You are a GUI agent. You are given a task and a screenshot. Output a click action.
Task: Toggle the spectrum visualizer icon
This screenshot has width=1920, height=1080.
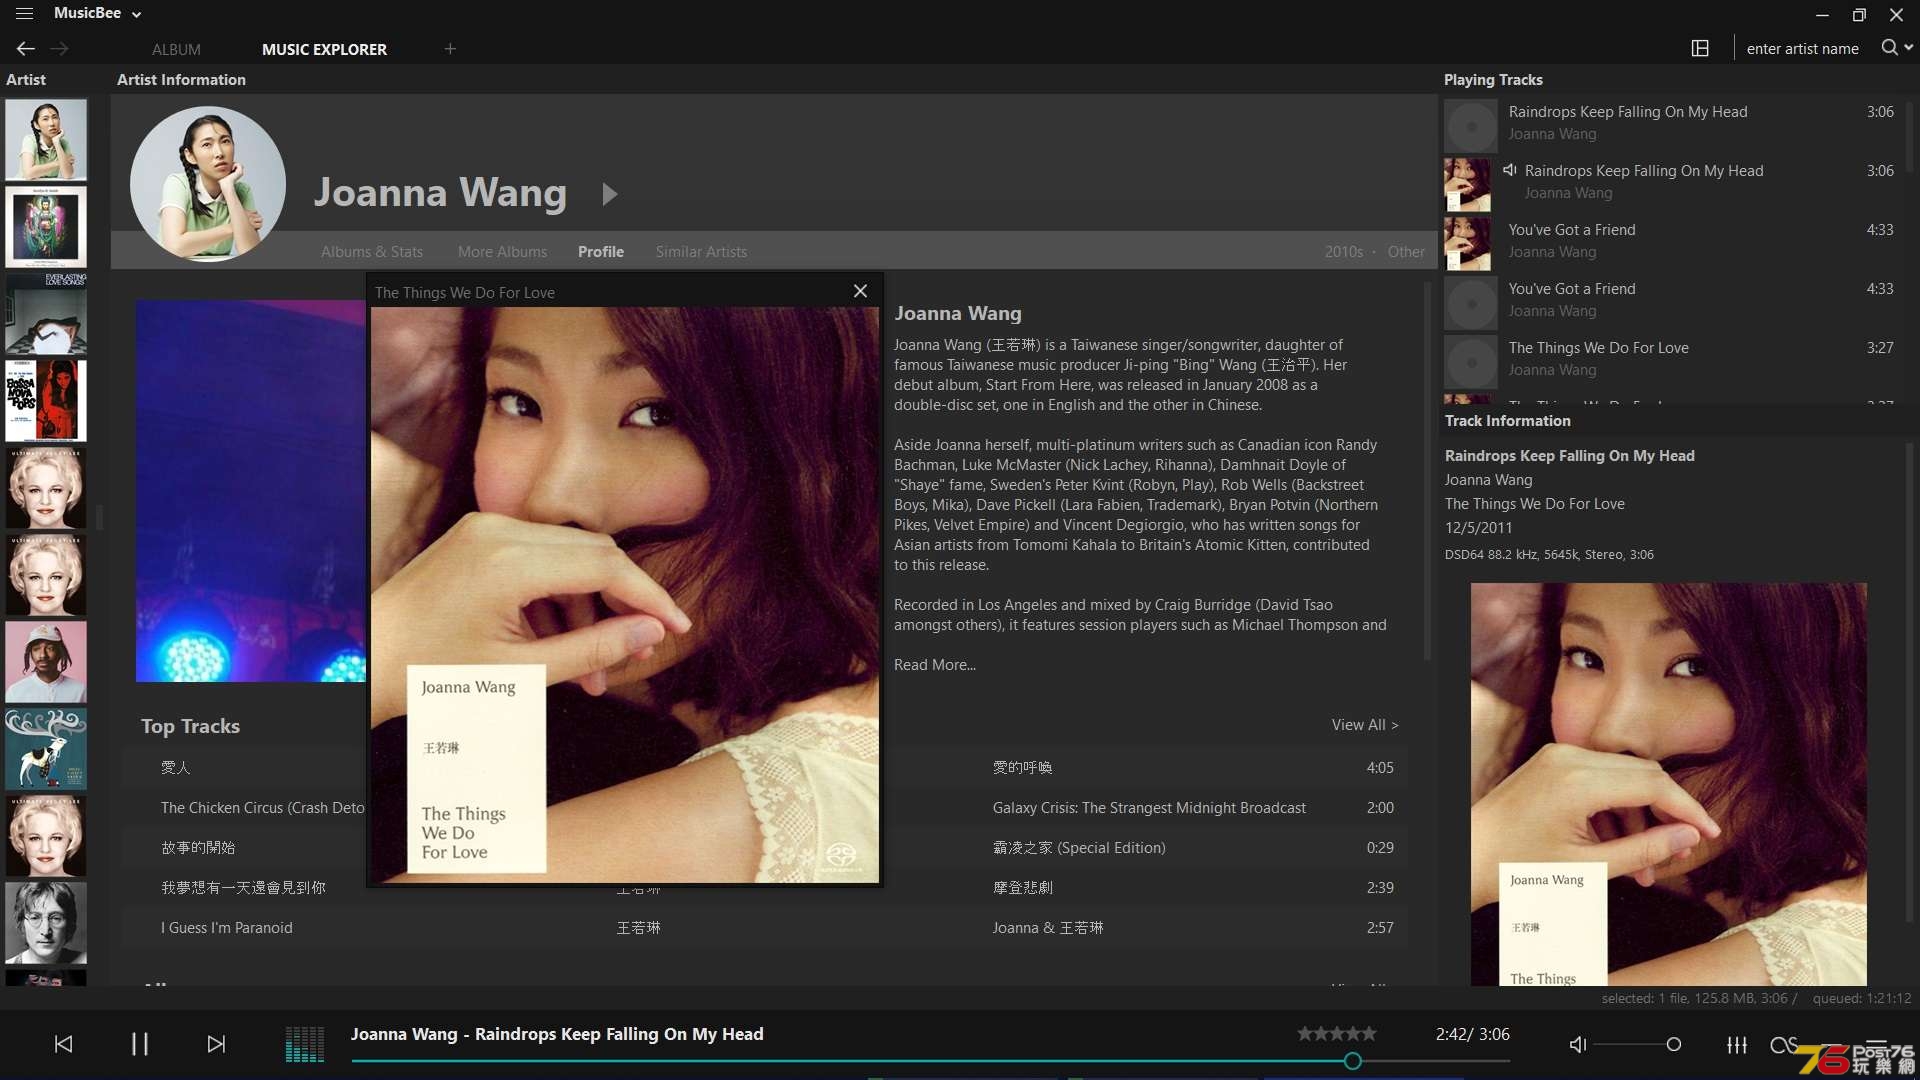pyautogui.click(x=305, y=1044)
